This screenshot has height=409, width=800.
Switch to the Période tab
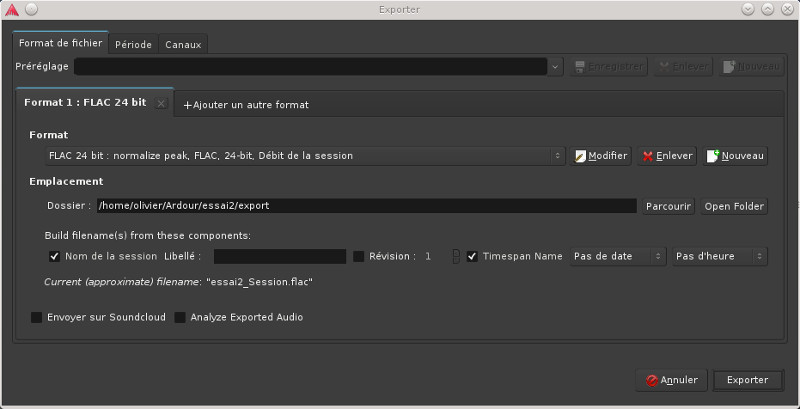point(133,44)
